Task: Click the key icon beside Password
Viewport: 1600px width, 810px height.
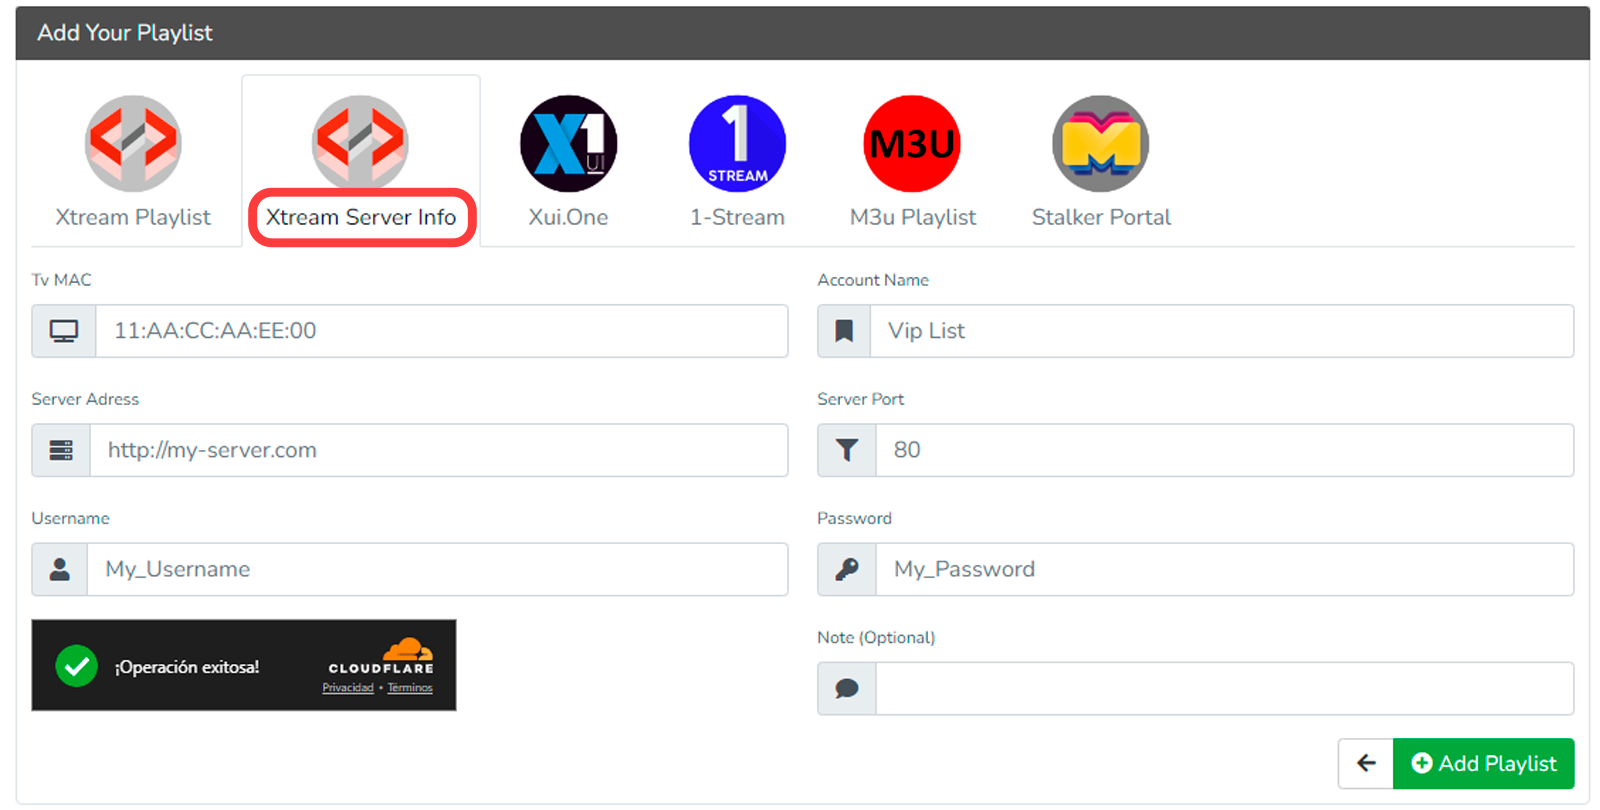Action: pyautogui.click(x=847, y=569)
